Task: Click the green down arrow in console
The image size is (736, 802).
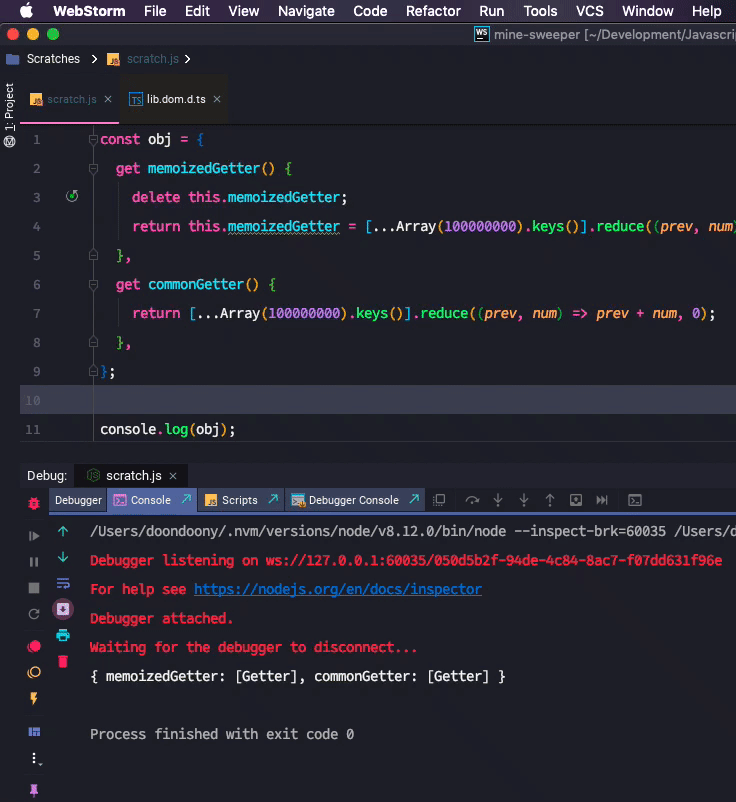Action: (x=63, y=557)
